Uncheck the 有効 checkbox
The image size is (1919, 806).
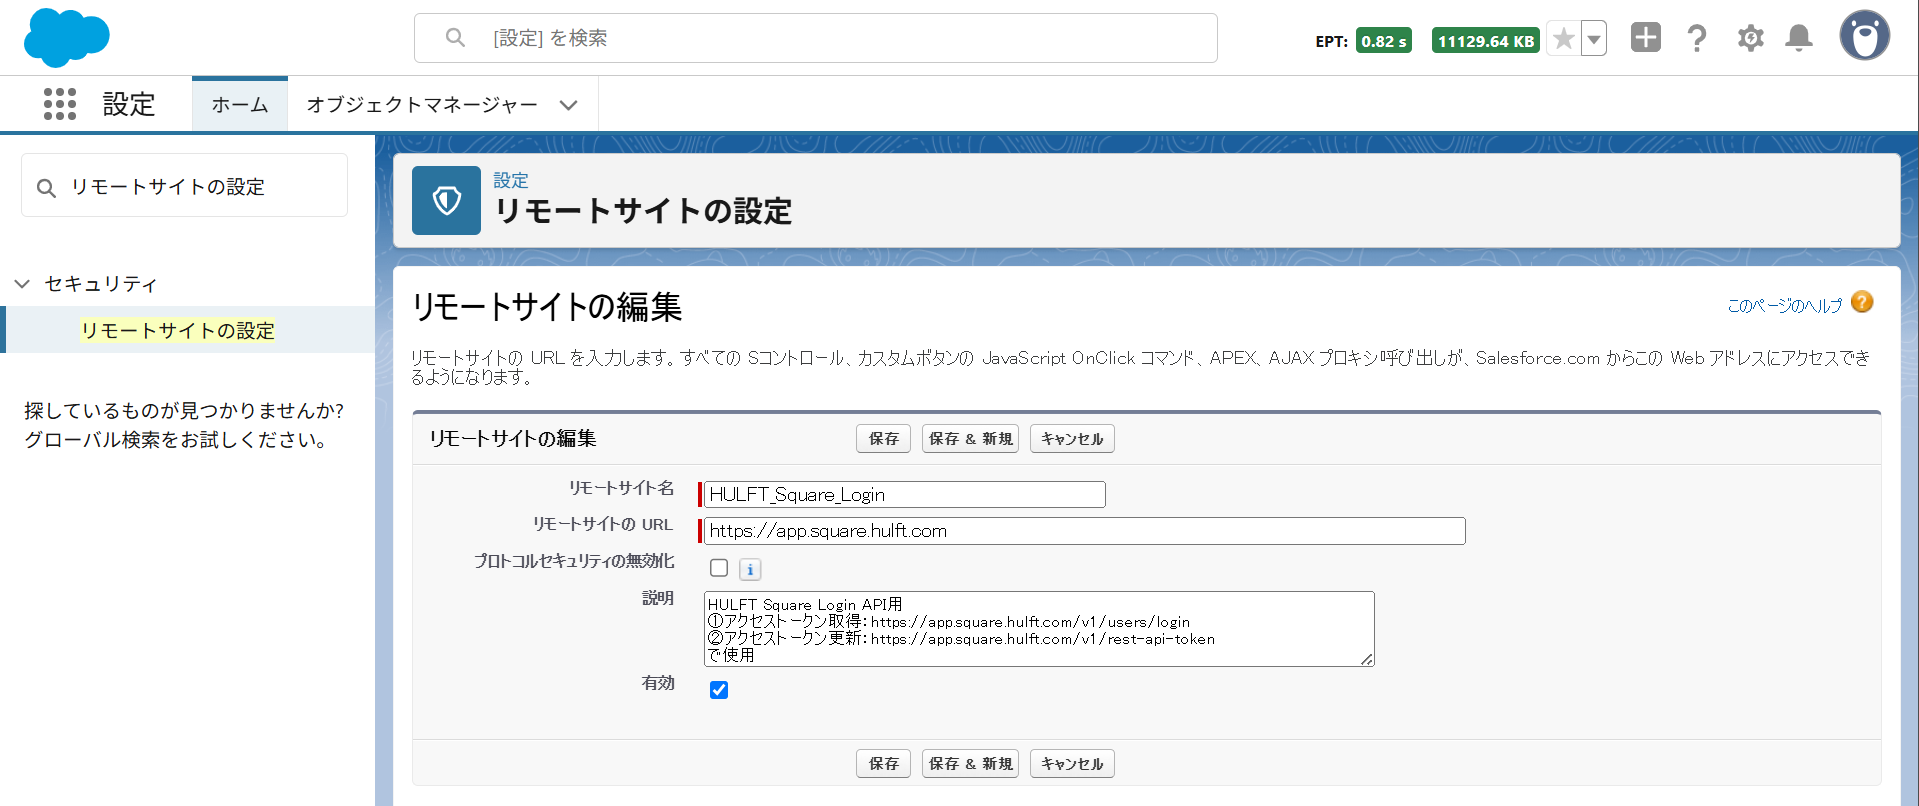(719, 690)
